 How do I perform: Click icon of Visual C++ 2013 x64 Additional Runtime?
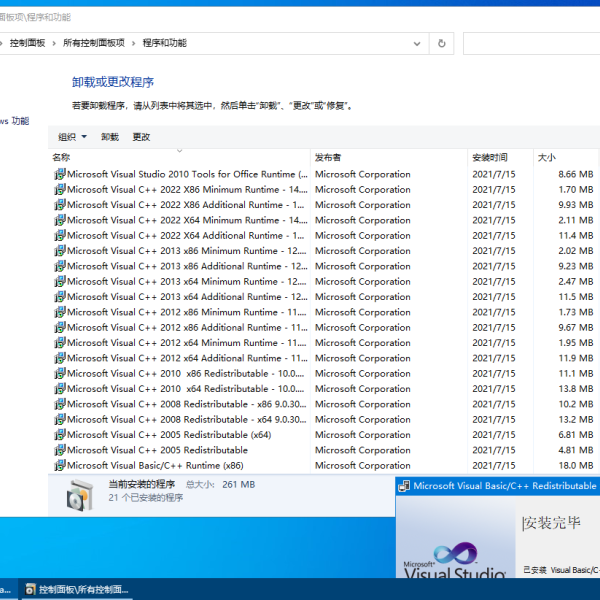click(60, 297)
